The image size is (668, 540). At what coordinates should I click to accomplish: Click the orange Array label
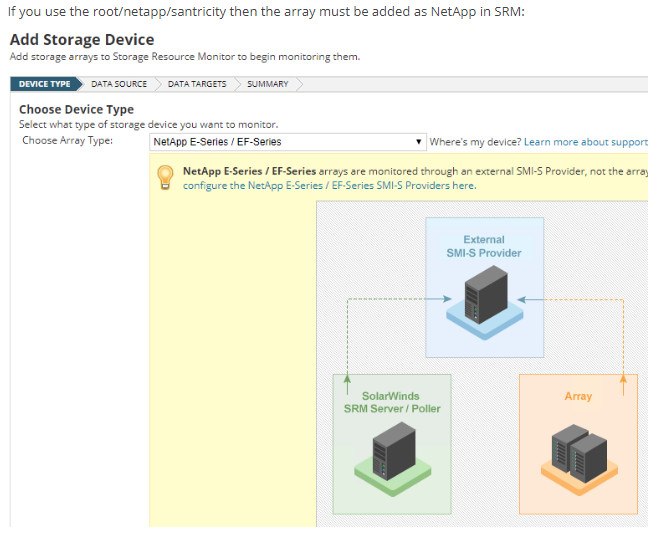[578, 396]
